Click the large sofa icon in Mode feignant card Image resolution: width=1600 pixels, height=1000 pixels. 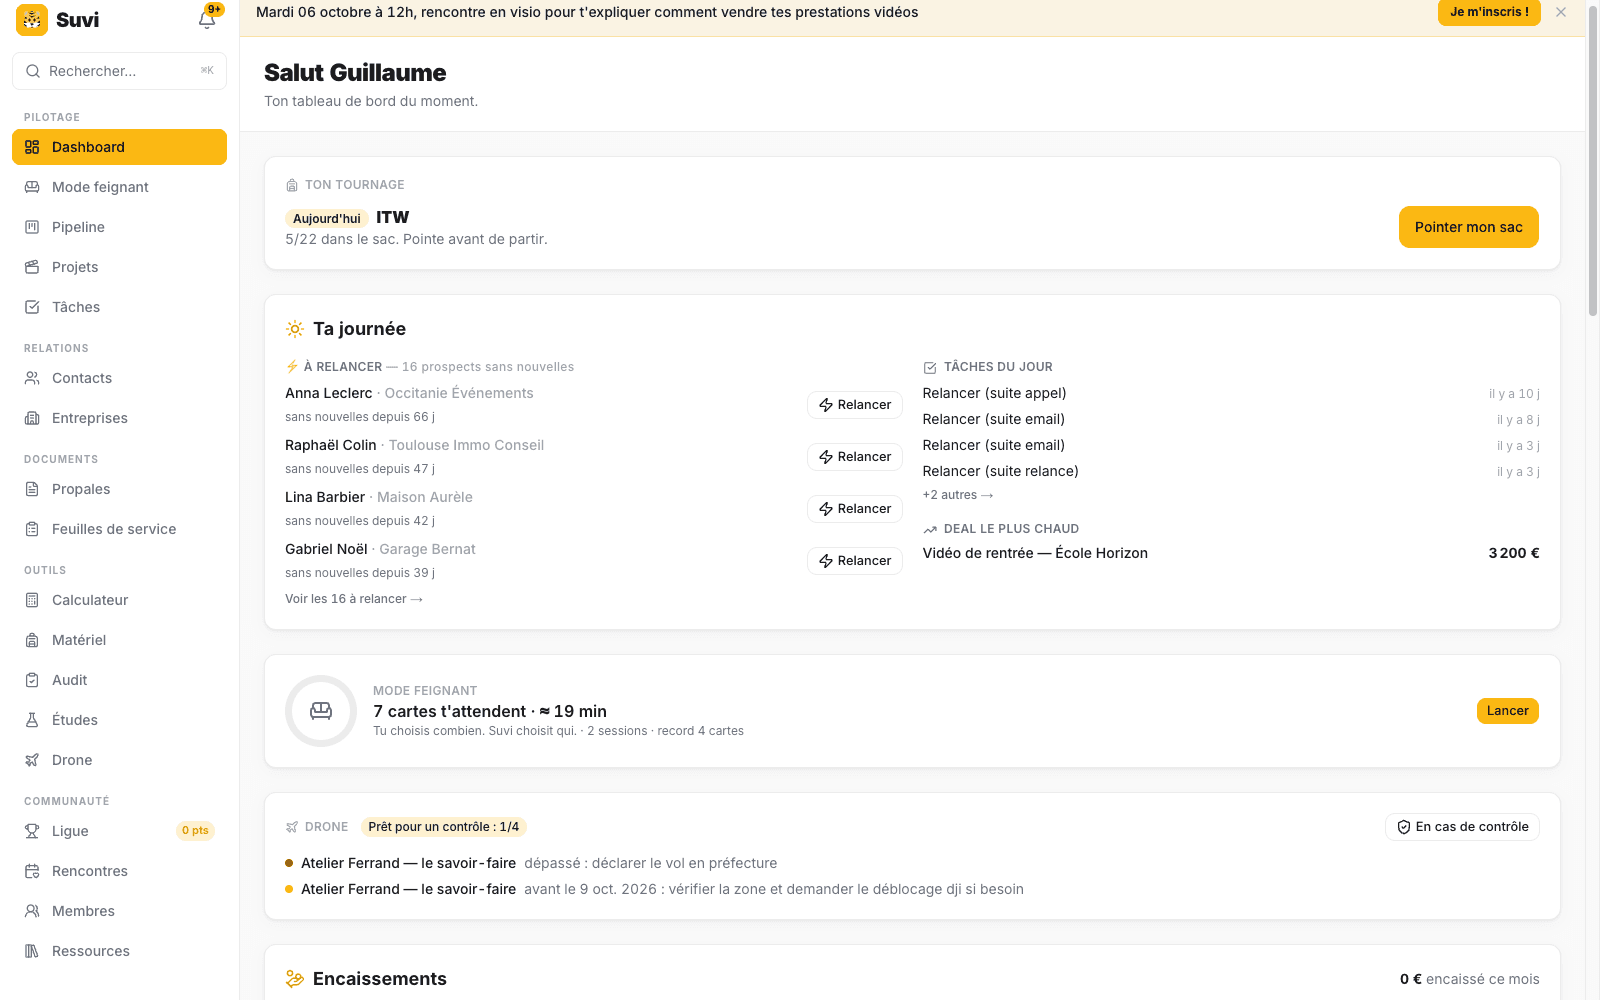coord(321,711)
